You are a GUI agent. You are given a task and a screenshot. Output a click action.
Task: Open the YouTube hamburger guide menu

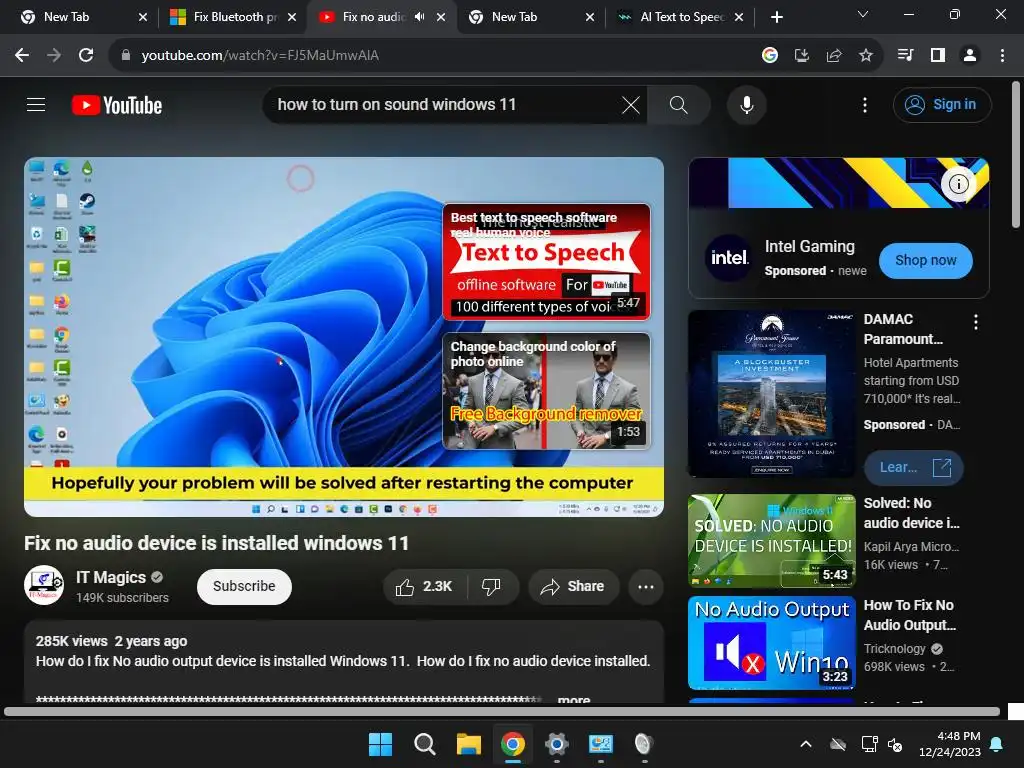pyautogui.click(x=36, y=104)
